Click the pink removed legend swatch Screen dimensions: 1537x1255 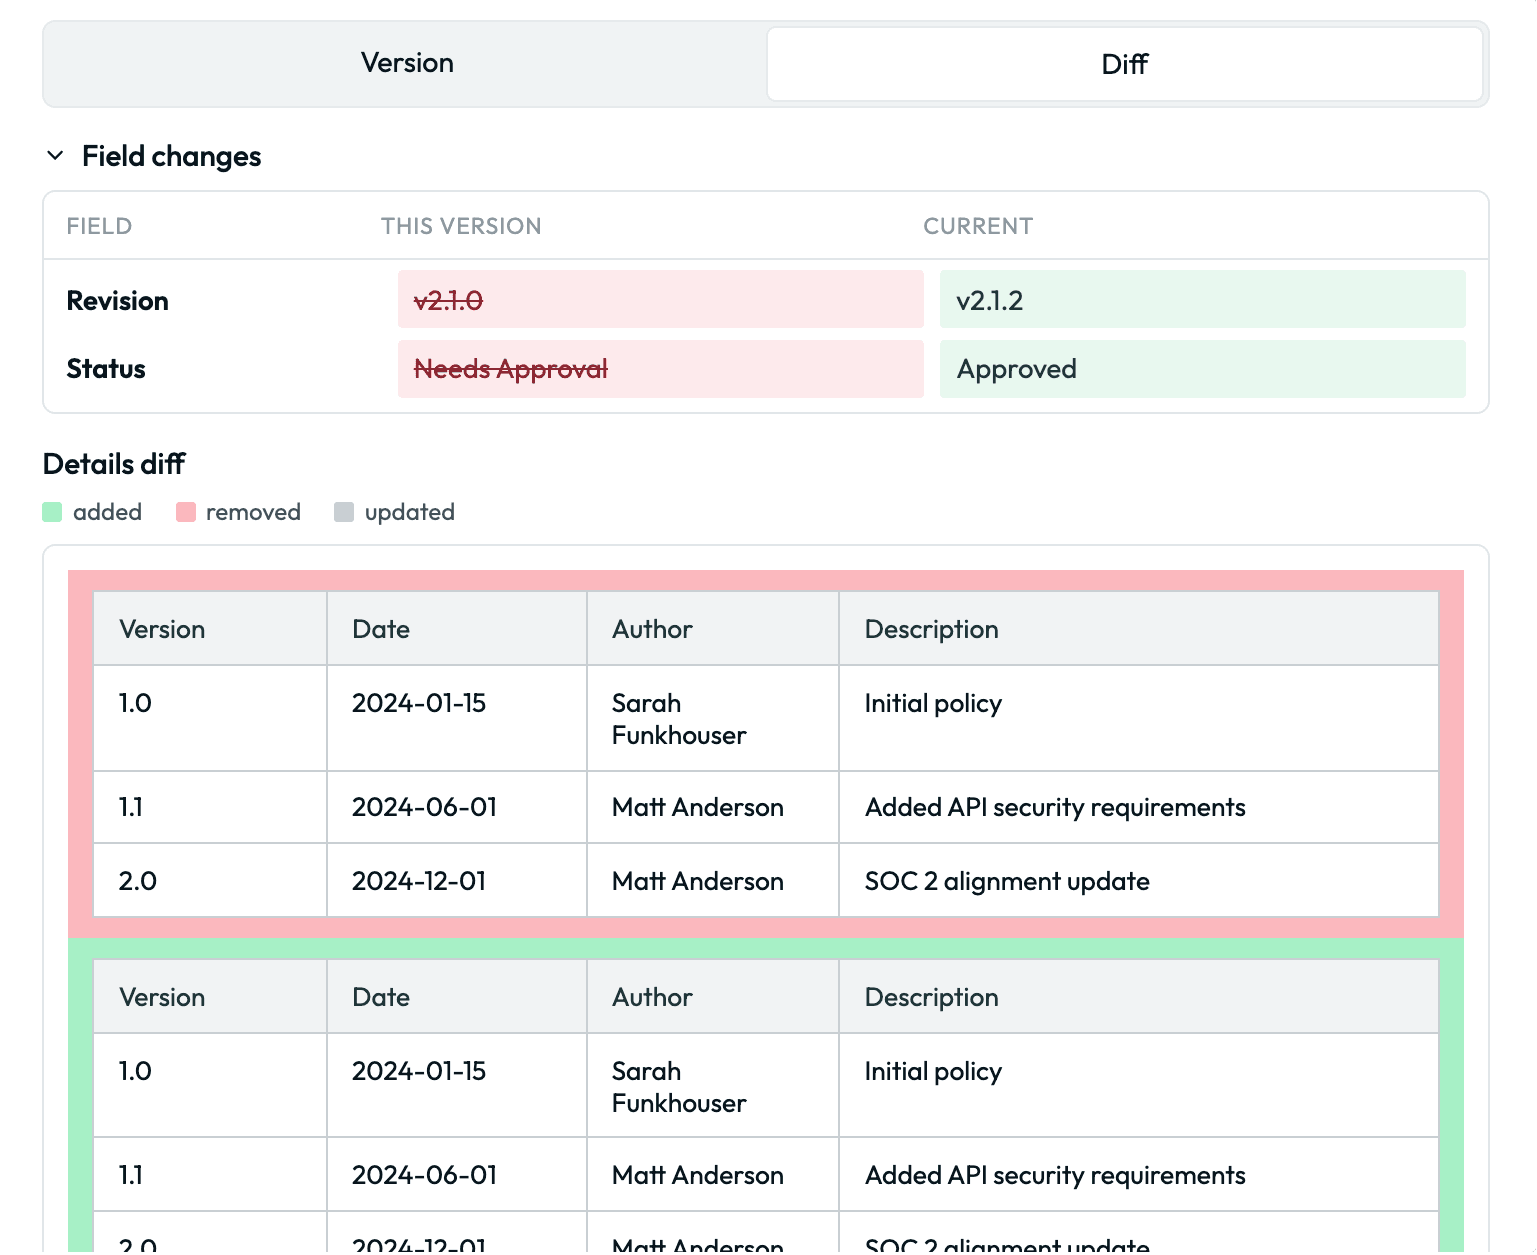[x=186, y=512]
